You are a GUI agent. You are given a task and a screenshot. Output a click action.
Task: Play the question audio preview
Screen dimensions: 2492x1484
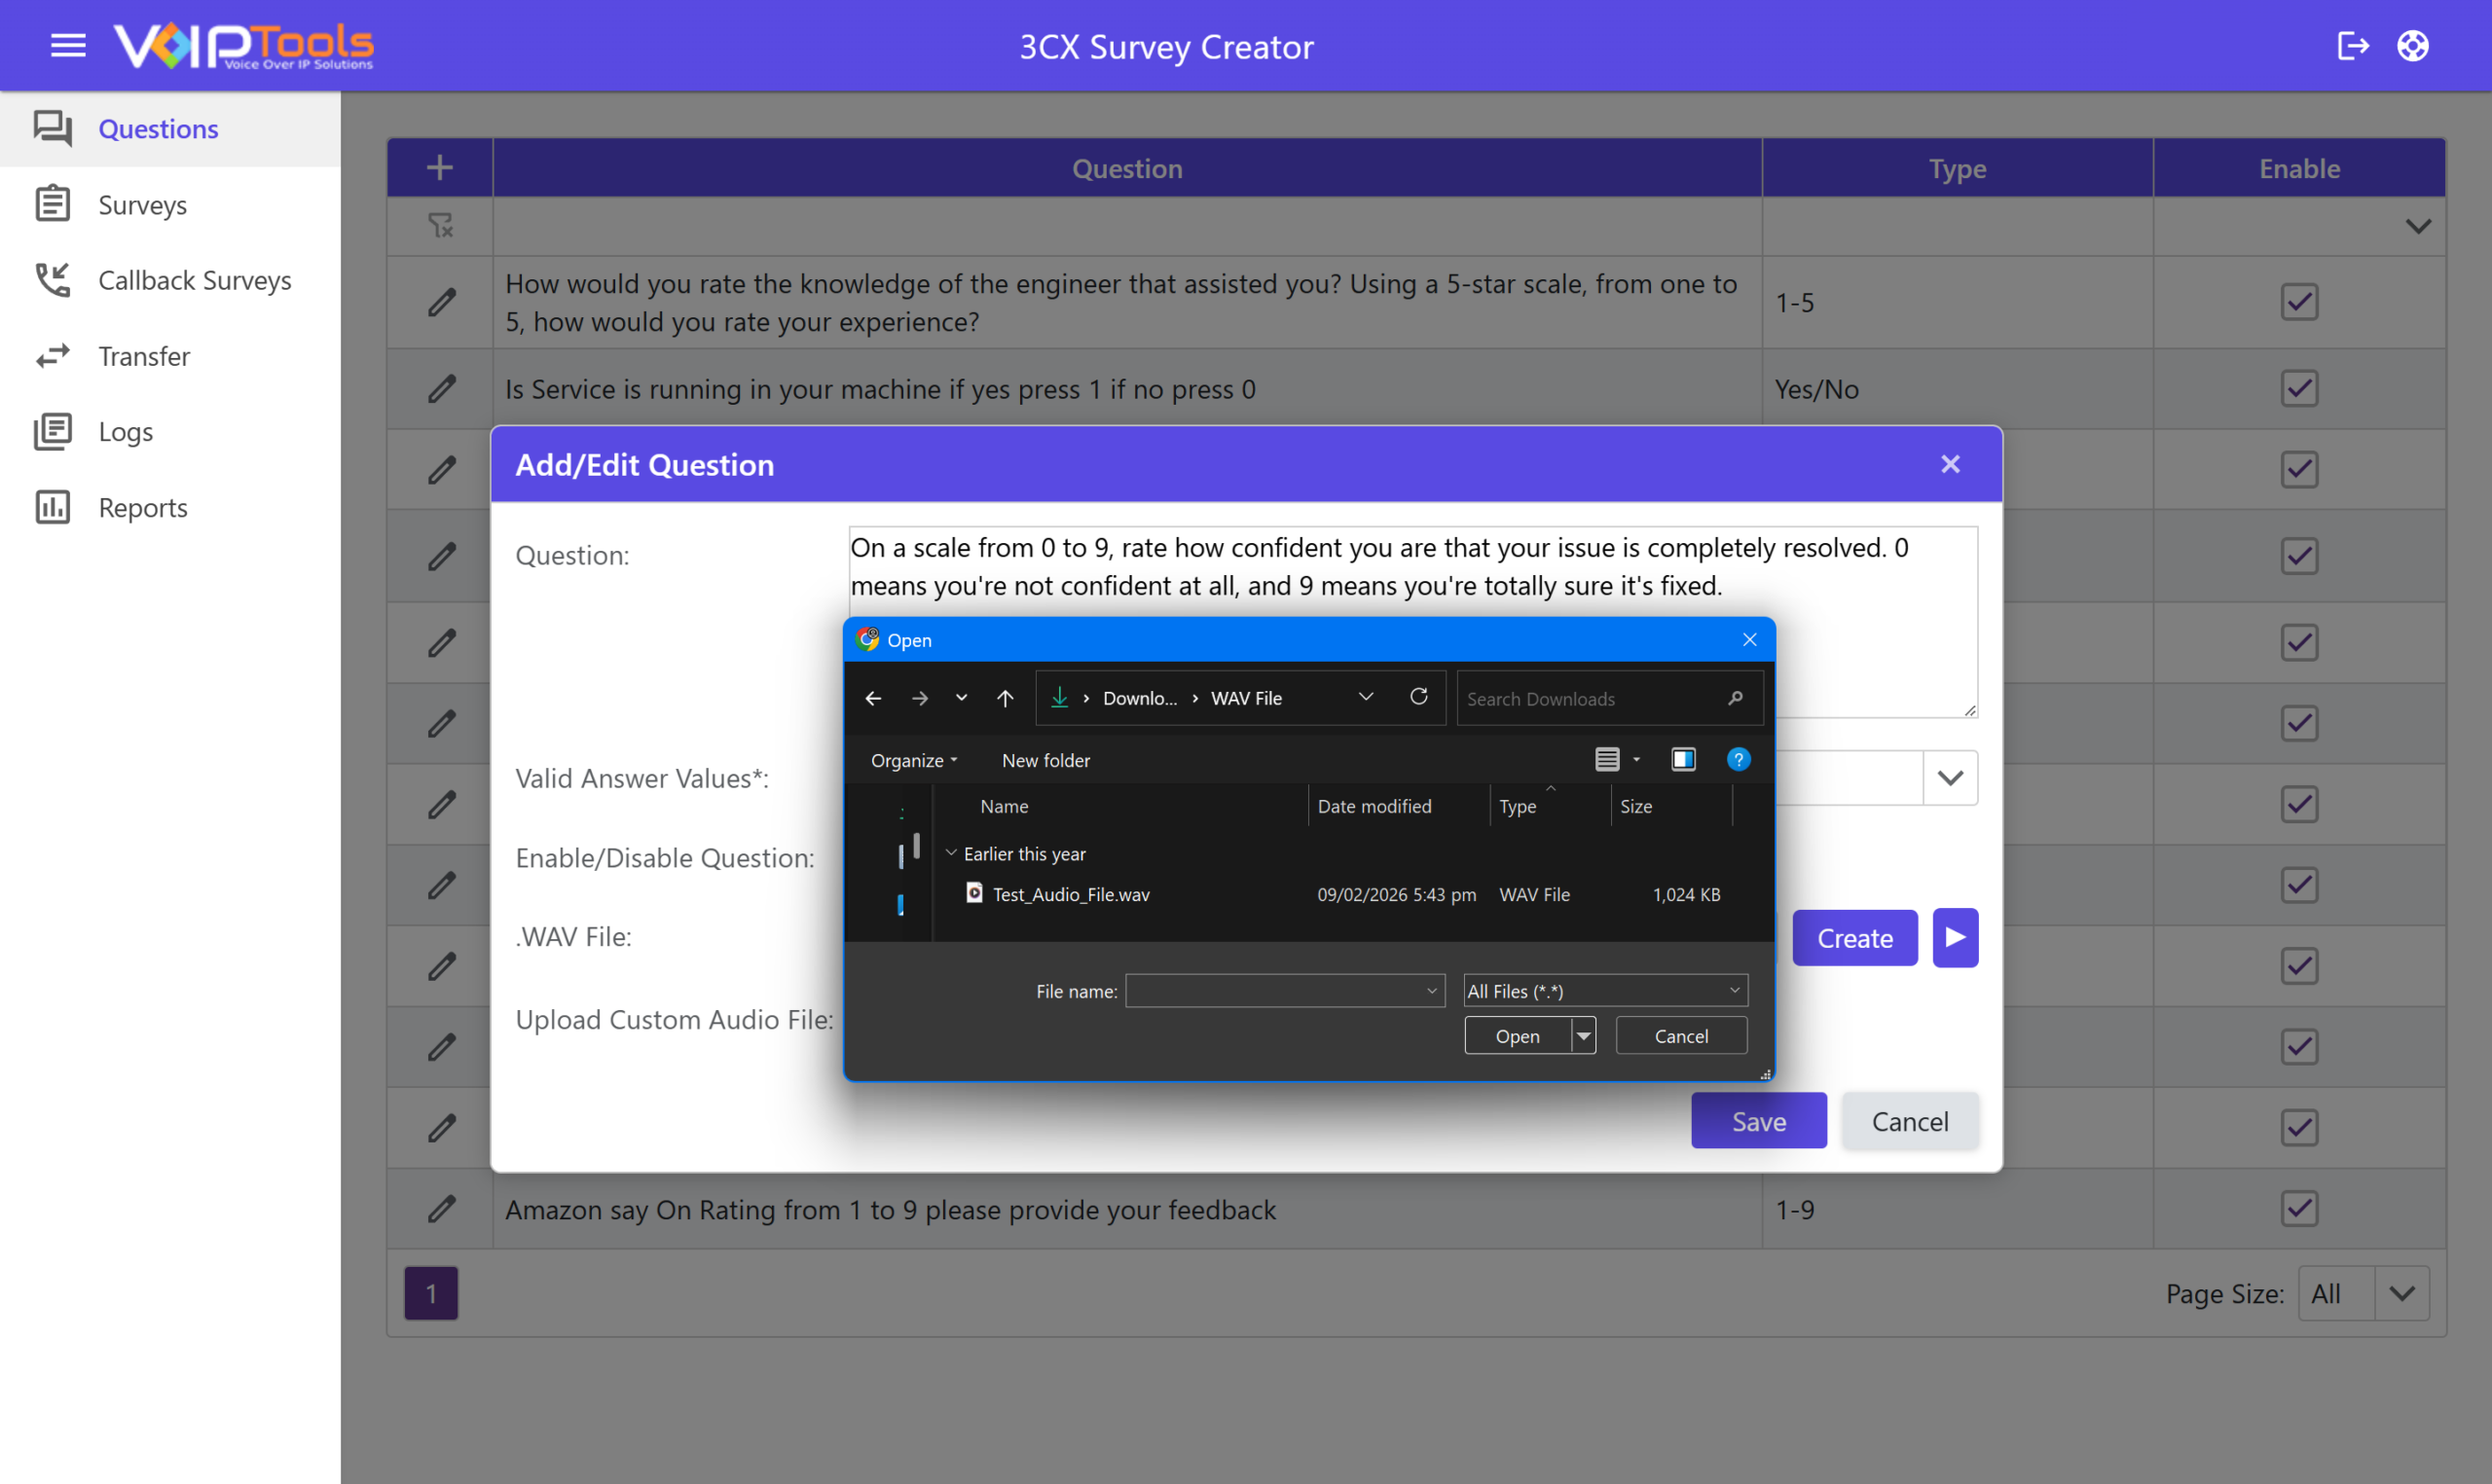(1956, 938)
